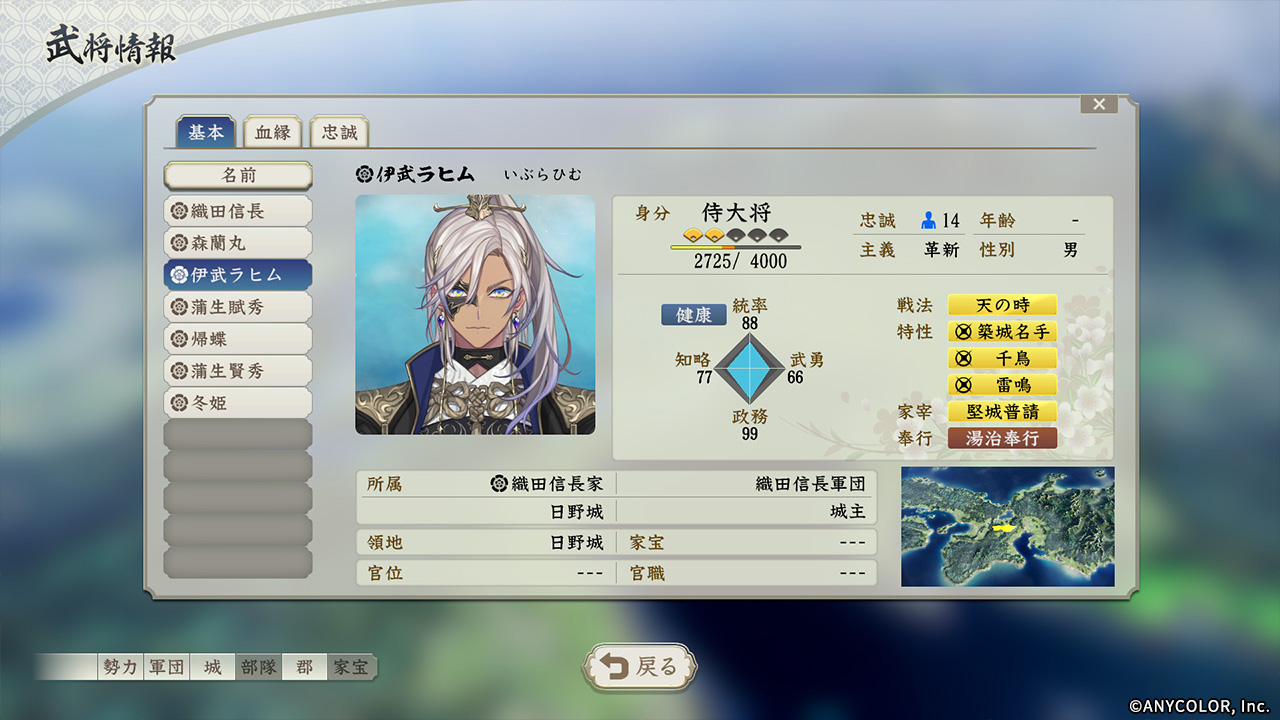The height and width of the screenshot is (720, 1280).
Task: Click the 天の時 tactic badge
Action: (1002, 305)
